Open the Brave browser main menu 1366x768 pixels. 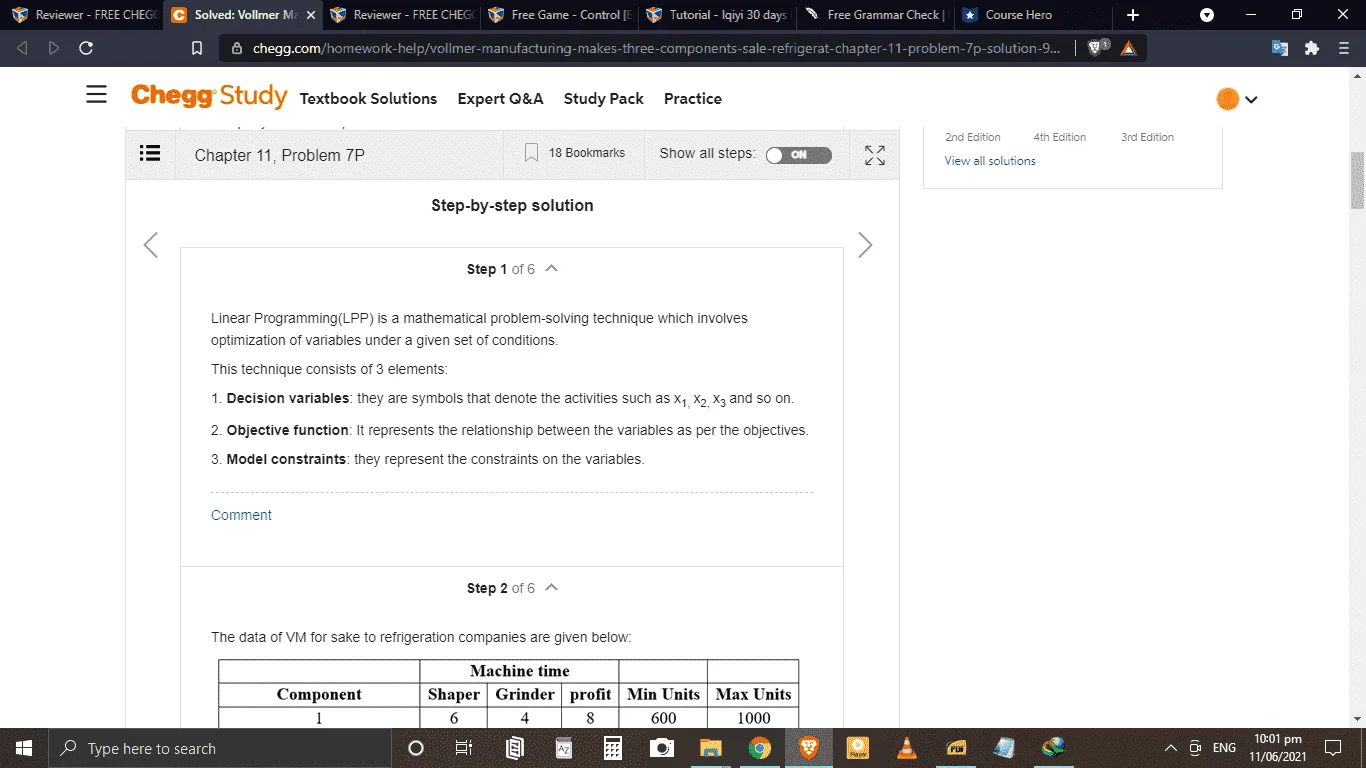pos(1344,48)
